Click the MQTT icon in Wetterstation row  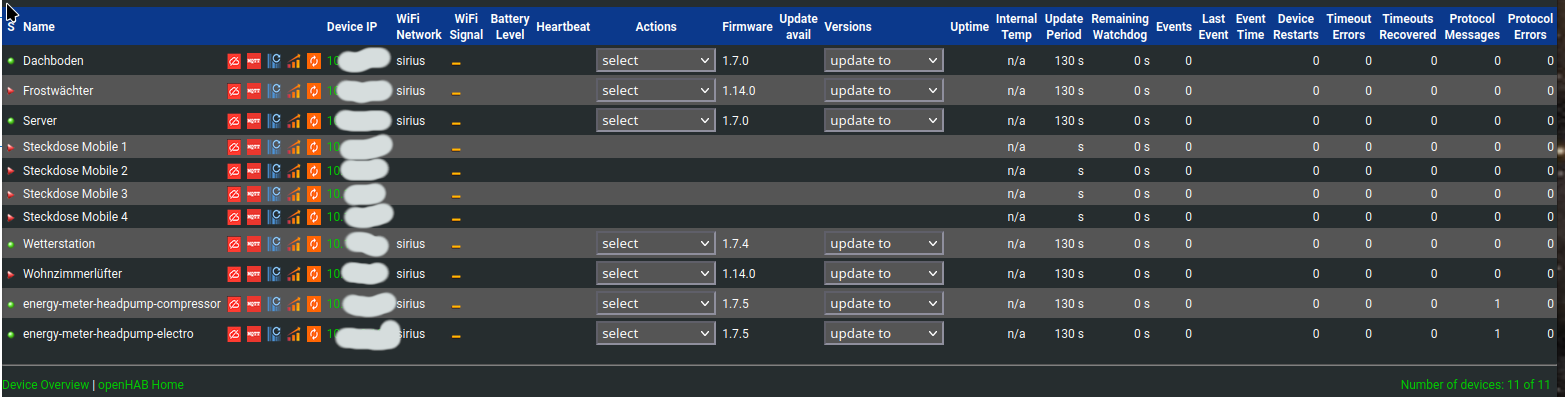click(254, 244)
